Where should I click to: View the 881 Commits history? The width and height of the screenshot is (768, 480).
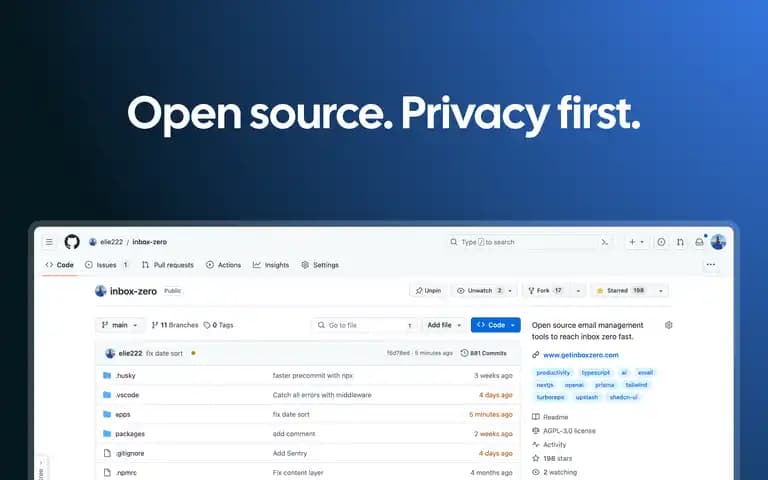tap(483, 353)
